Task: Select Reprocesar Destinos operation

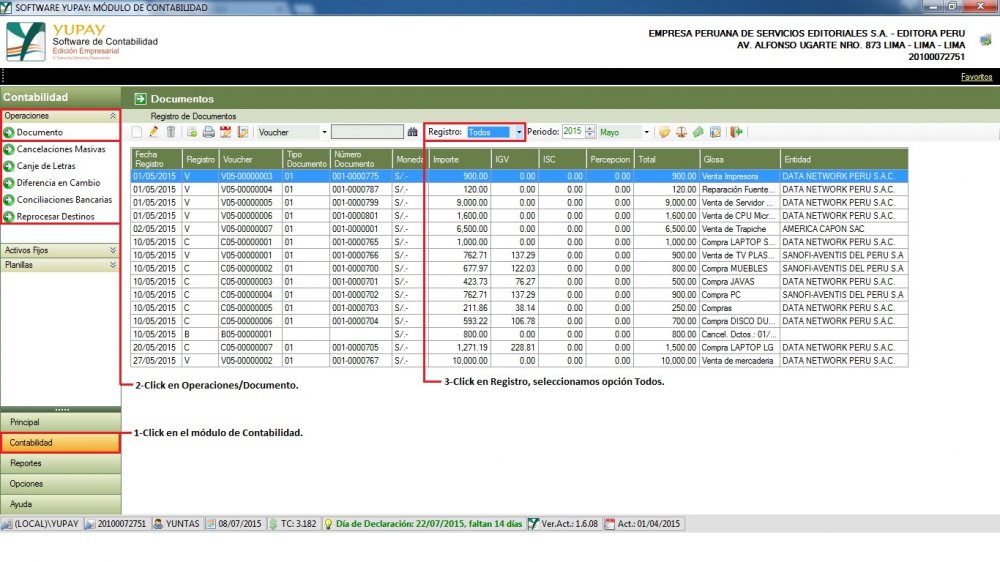Action: 55,217
